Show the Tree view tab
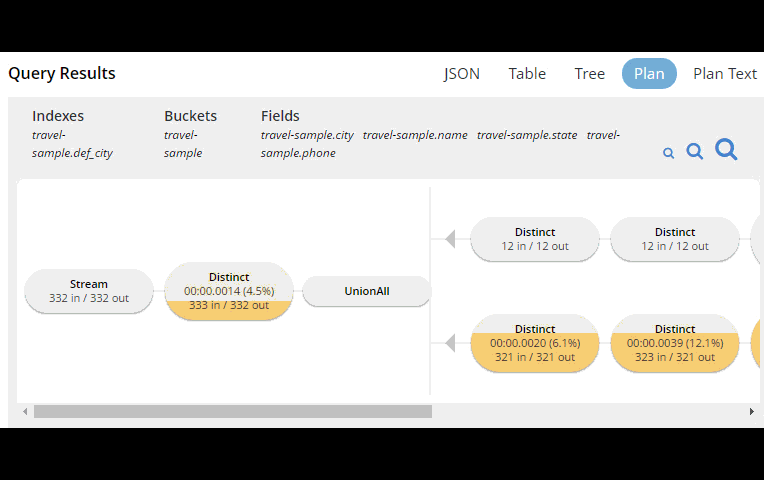 click(x=589, y=74)
